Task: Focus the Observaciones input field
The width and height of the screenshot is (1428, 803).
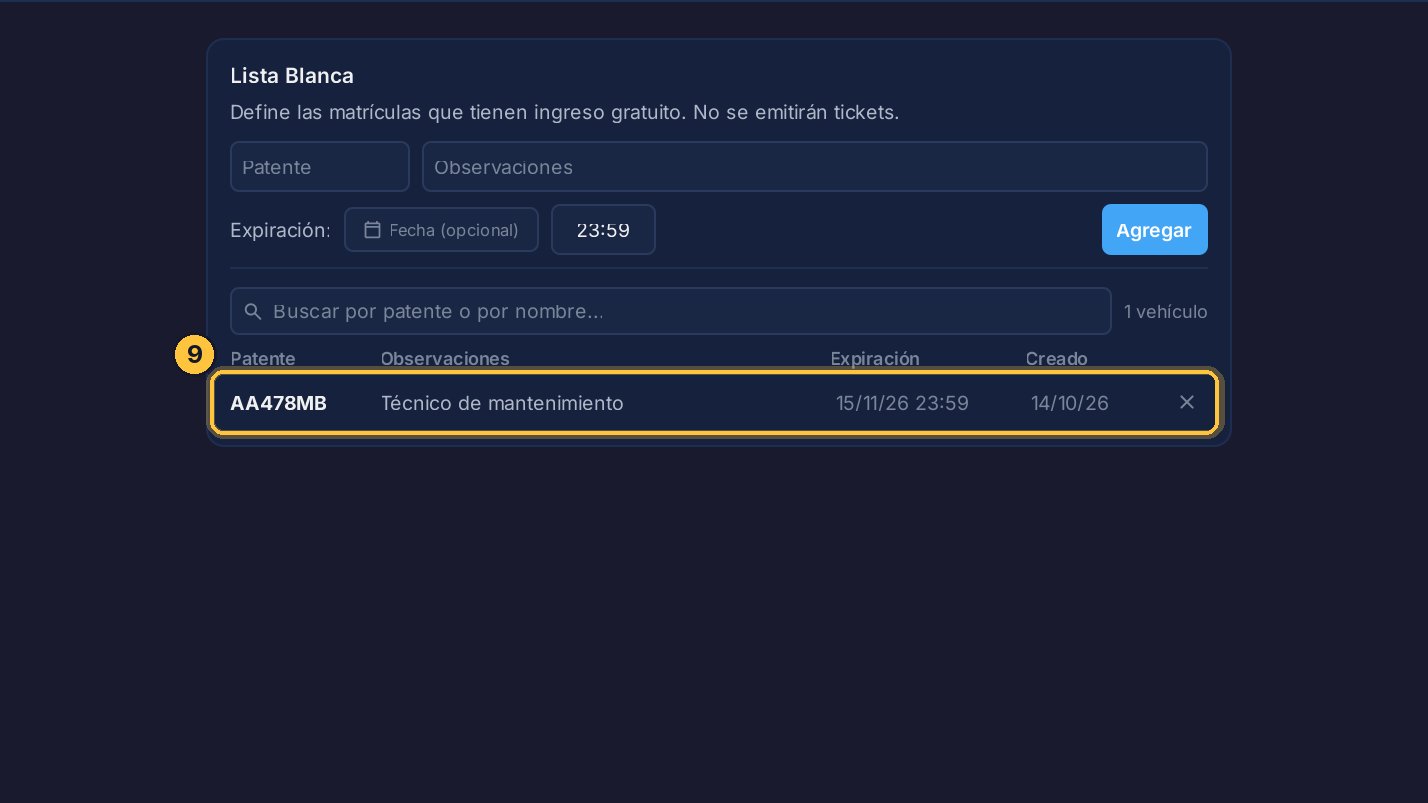Action: pyautogui.click(x=814, y=167)
